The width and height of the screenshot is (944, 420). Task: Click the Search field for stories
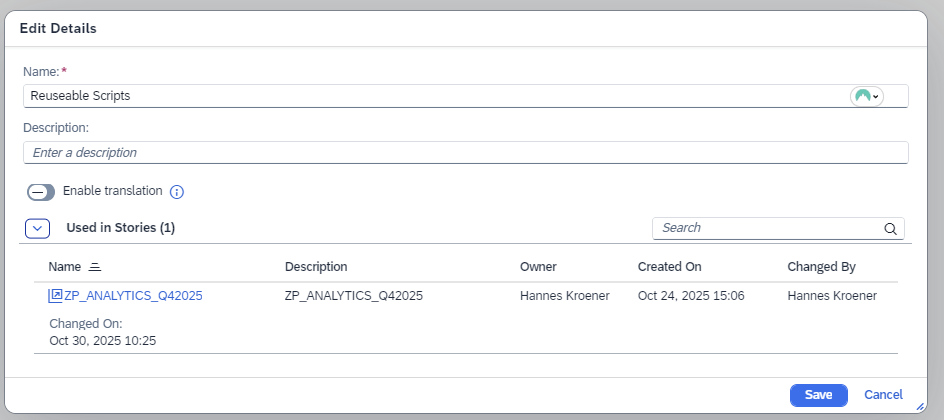click(x=765, y=228)
